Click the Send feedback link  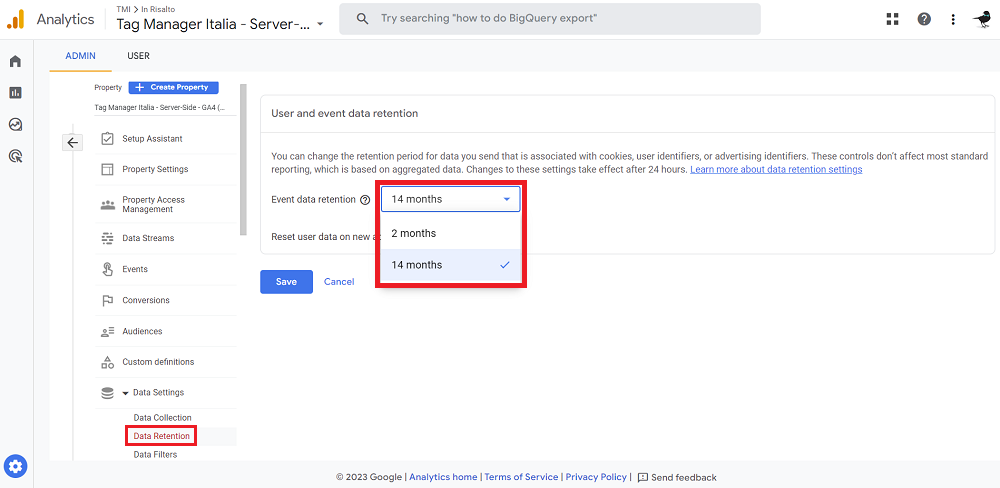pos(684,477)
